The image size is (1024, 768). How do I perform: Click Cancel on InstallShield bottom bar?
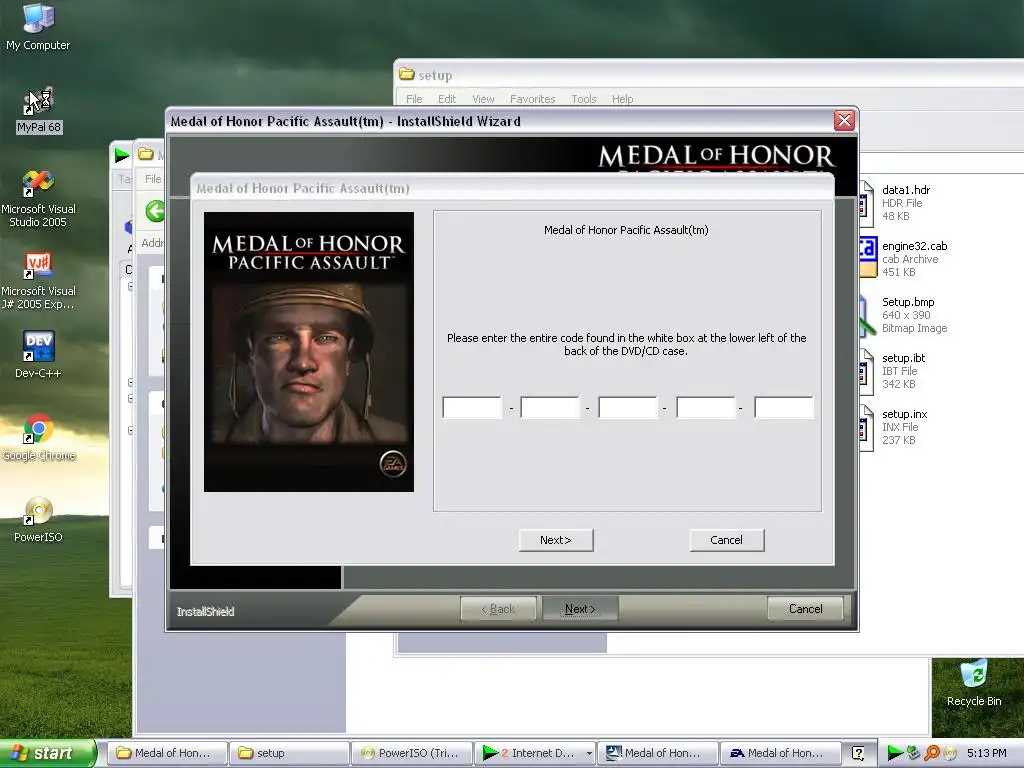805,609
